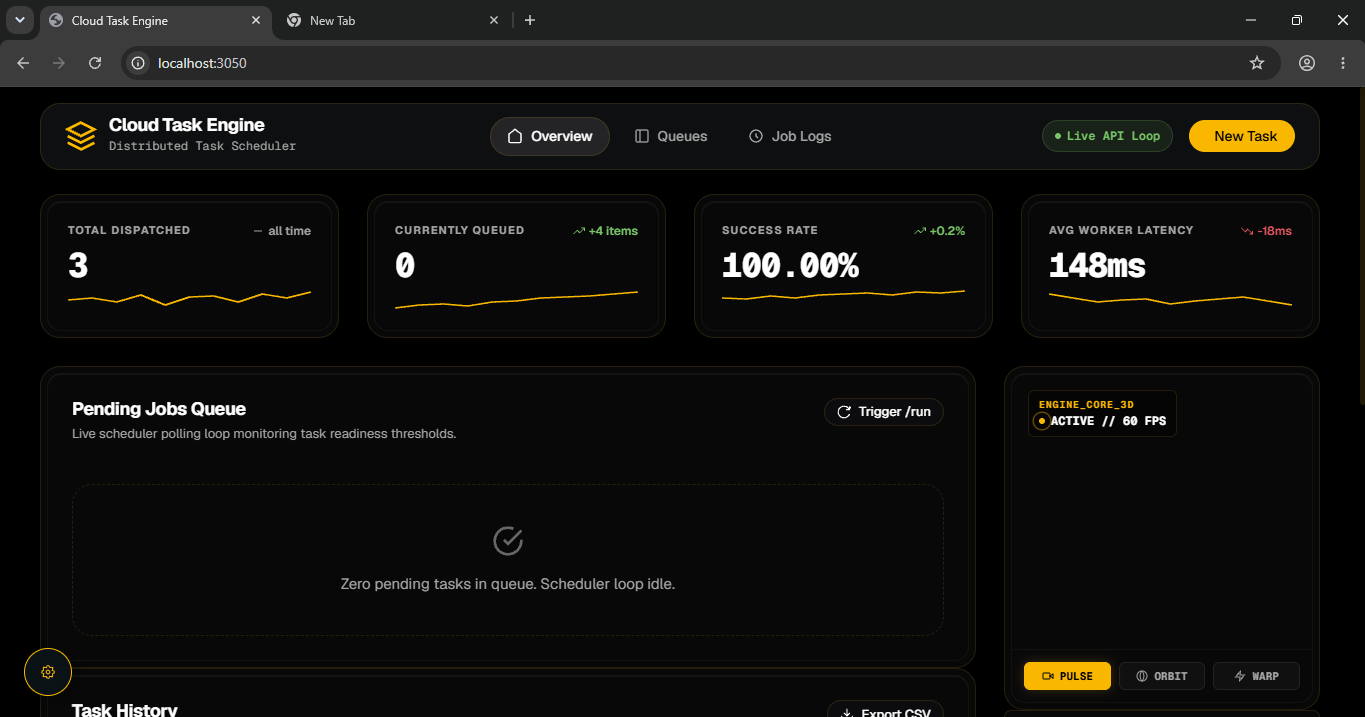Click the Total Dispatched value 3

[x=78, y=266]
